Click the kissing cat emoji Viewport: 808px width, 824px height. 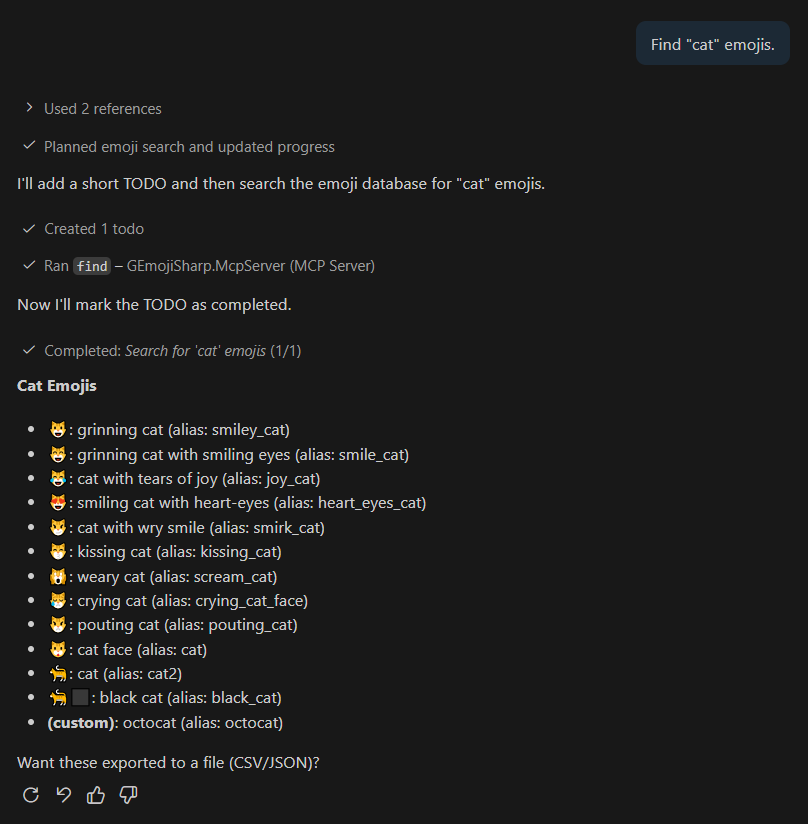point(58,551)
